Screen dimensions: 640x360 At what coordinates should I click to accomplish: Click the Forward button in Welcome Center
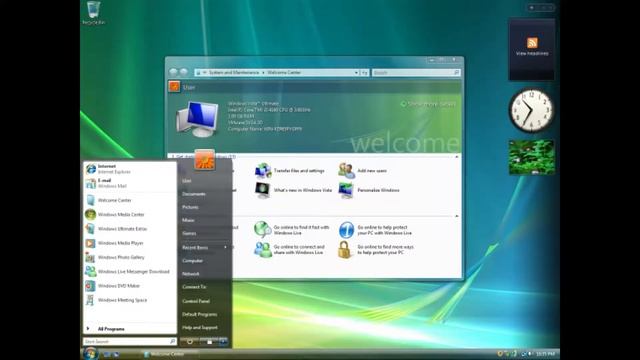[x=184, y=72]
